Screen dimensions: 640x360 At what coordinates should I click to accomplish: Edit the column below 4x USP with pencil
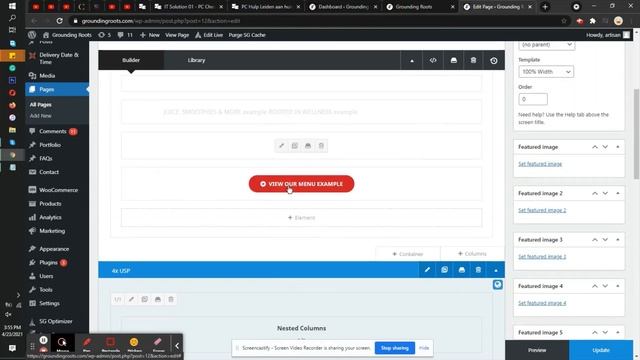click(x=131, y=299)
